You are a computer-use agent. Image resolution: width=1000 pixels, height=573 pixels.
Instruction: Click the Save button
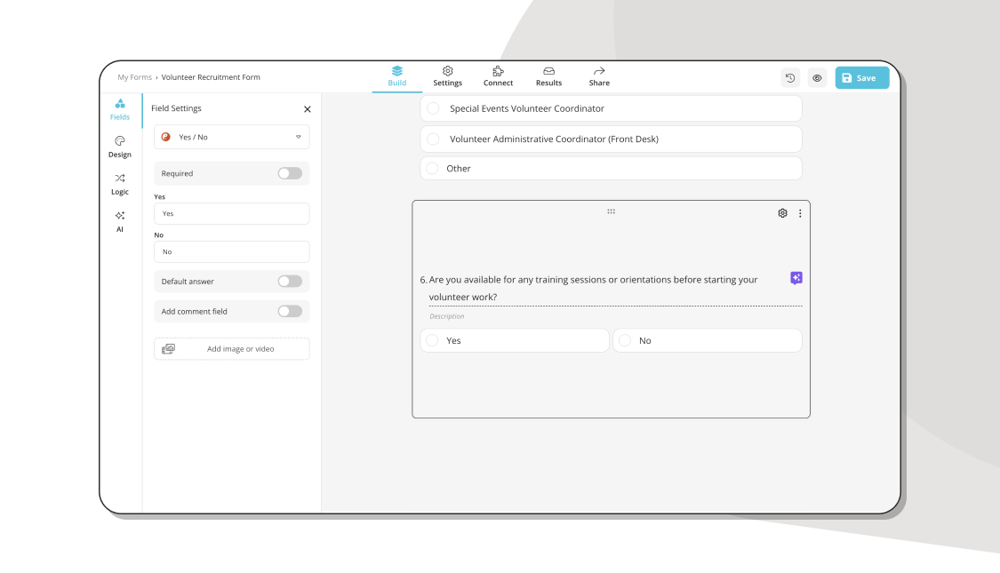[x=861, y=78]
